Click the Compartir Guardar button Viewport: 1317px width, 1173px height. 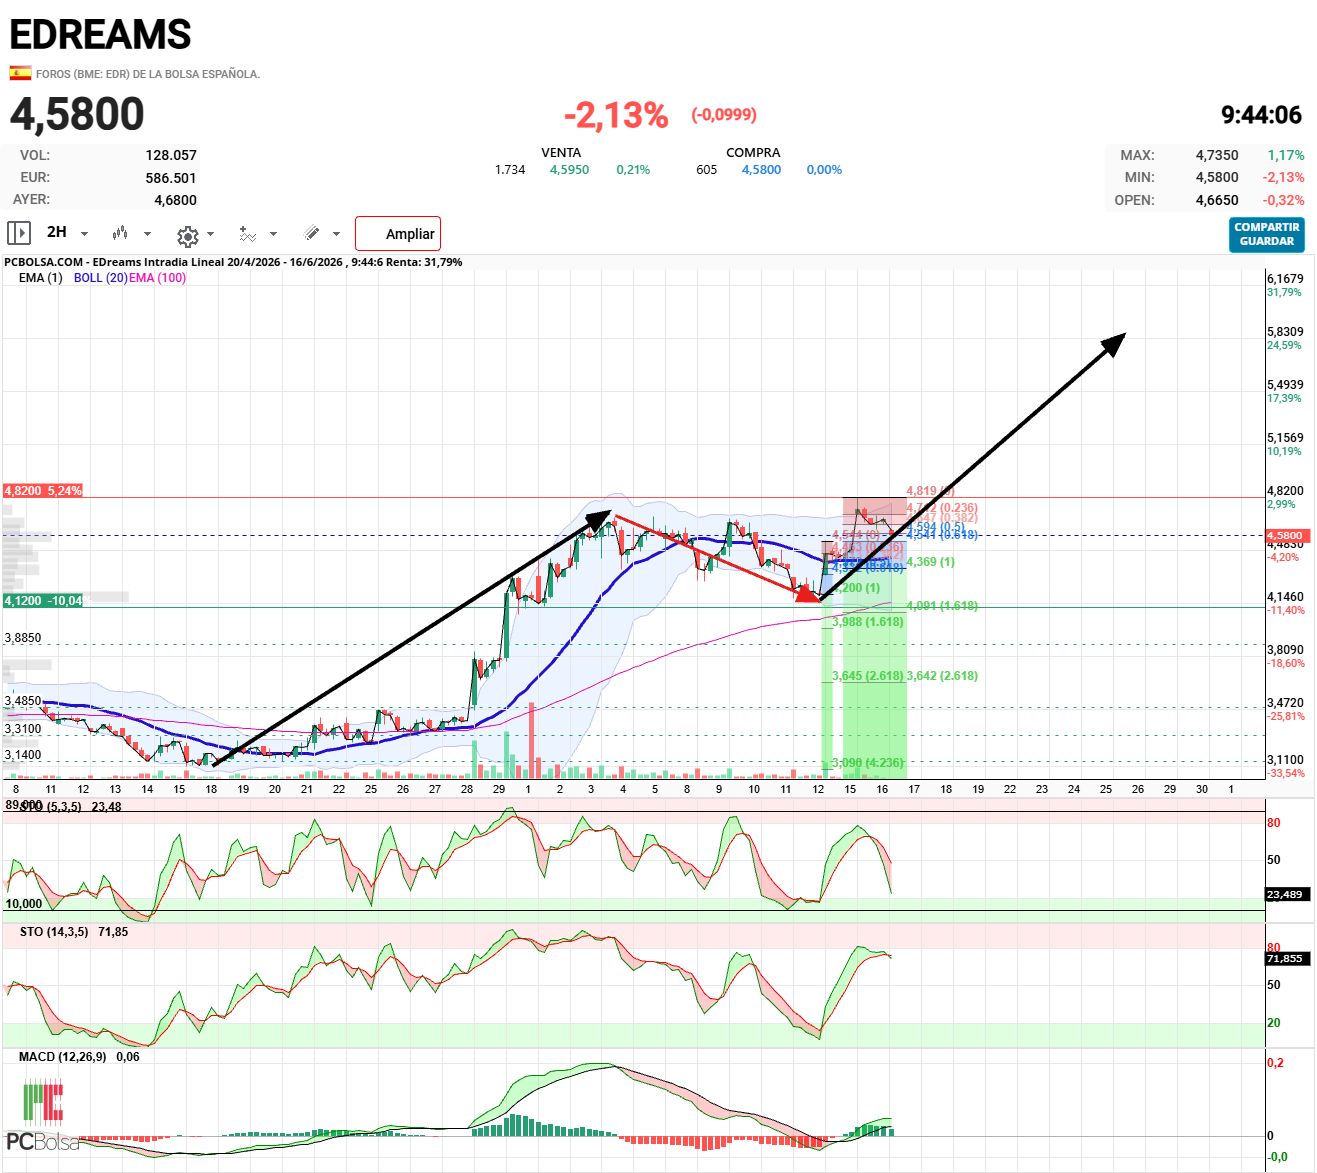(x=1267, y=234)
